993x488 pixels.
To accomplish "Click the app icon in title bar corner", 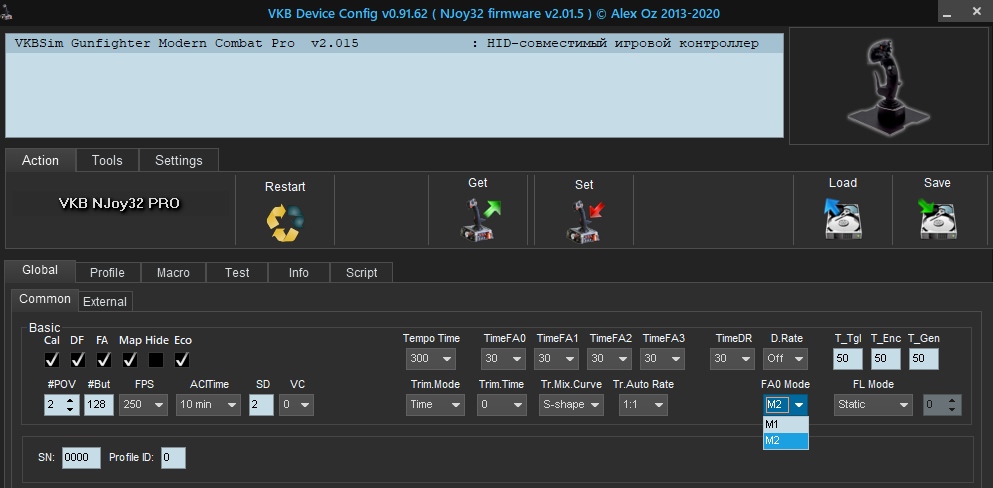I will [8, 13].
